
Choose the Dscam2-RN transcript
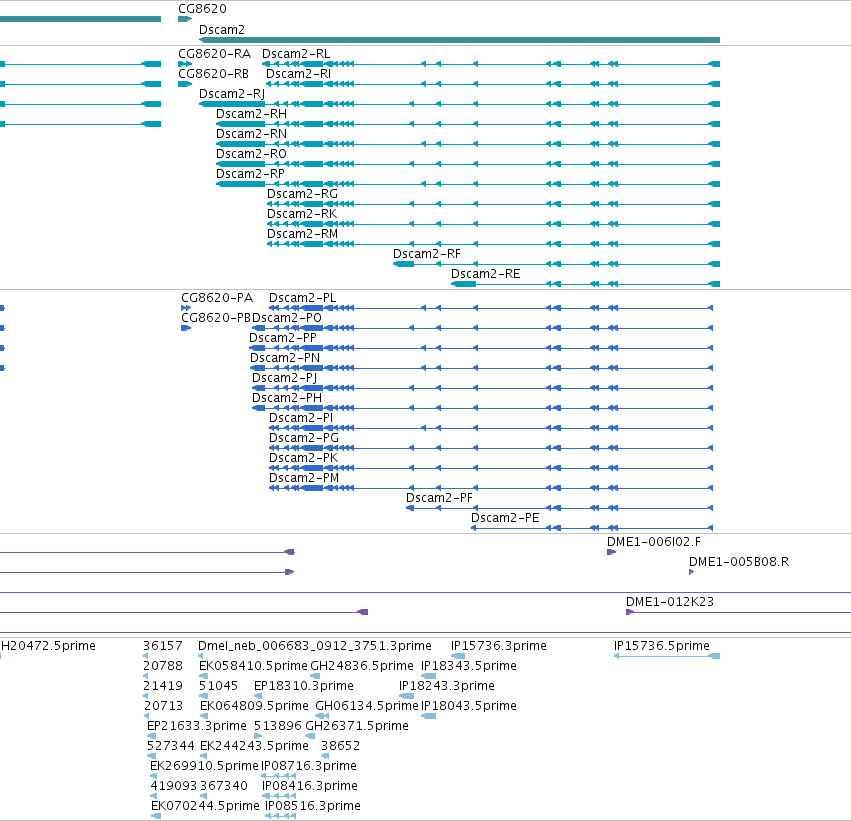[251, 134]
